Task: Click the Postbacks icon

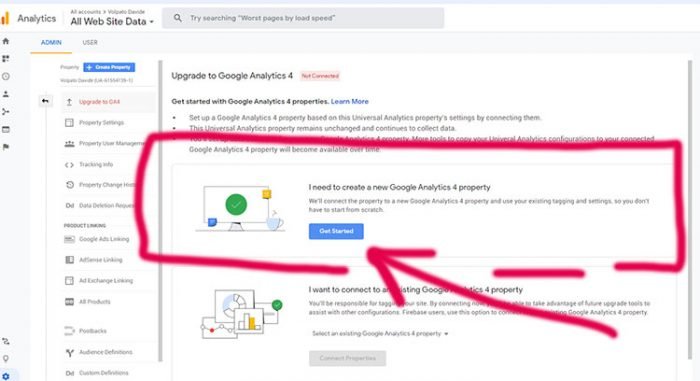Action: 69,331
